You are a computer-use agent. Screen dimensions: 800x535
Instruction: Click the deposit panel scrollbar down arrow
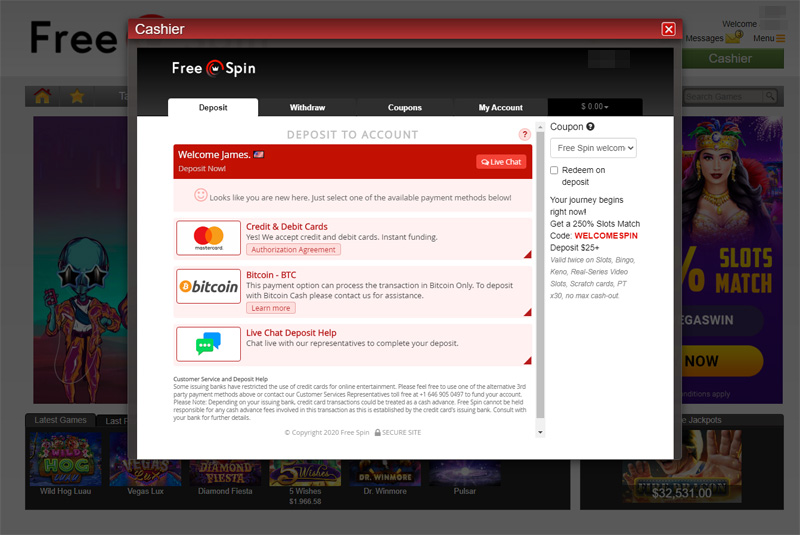(x=540, y=432)
